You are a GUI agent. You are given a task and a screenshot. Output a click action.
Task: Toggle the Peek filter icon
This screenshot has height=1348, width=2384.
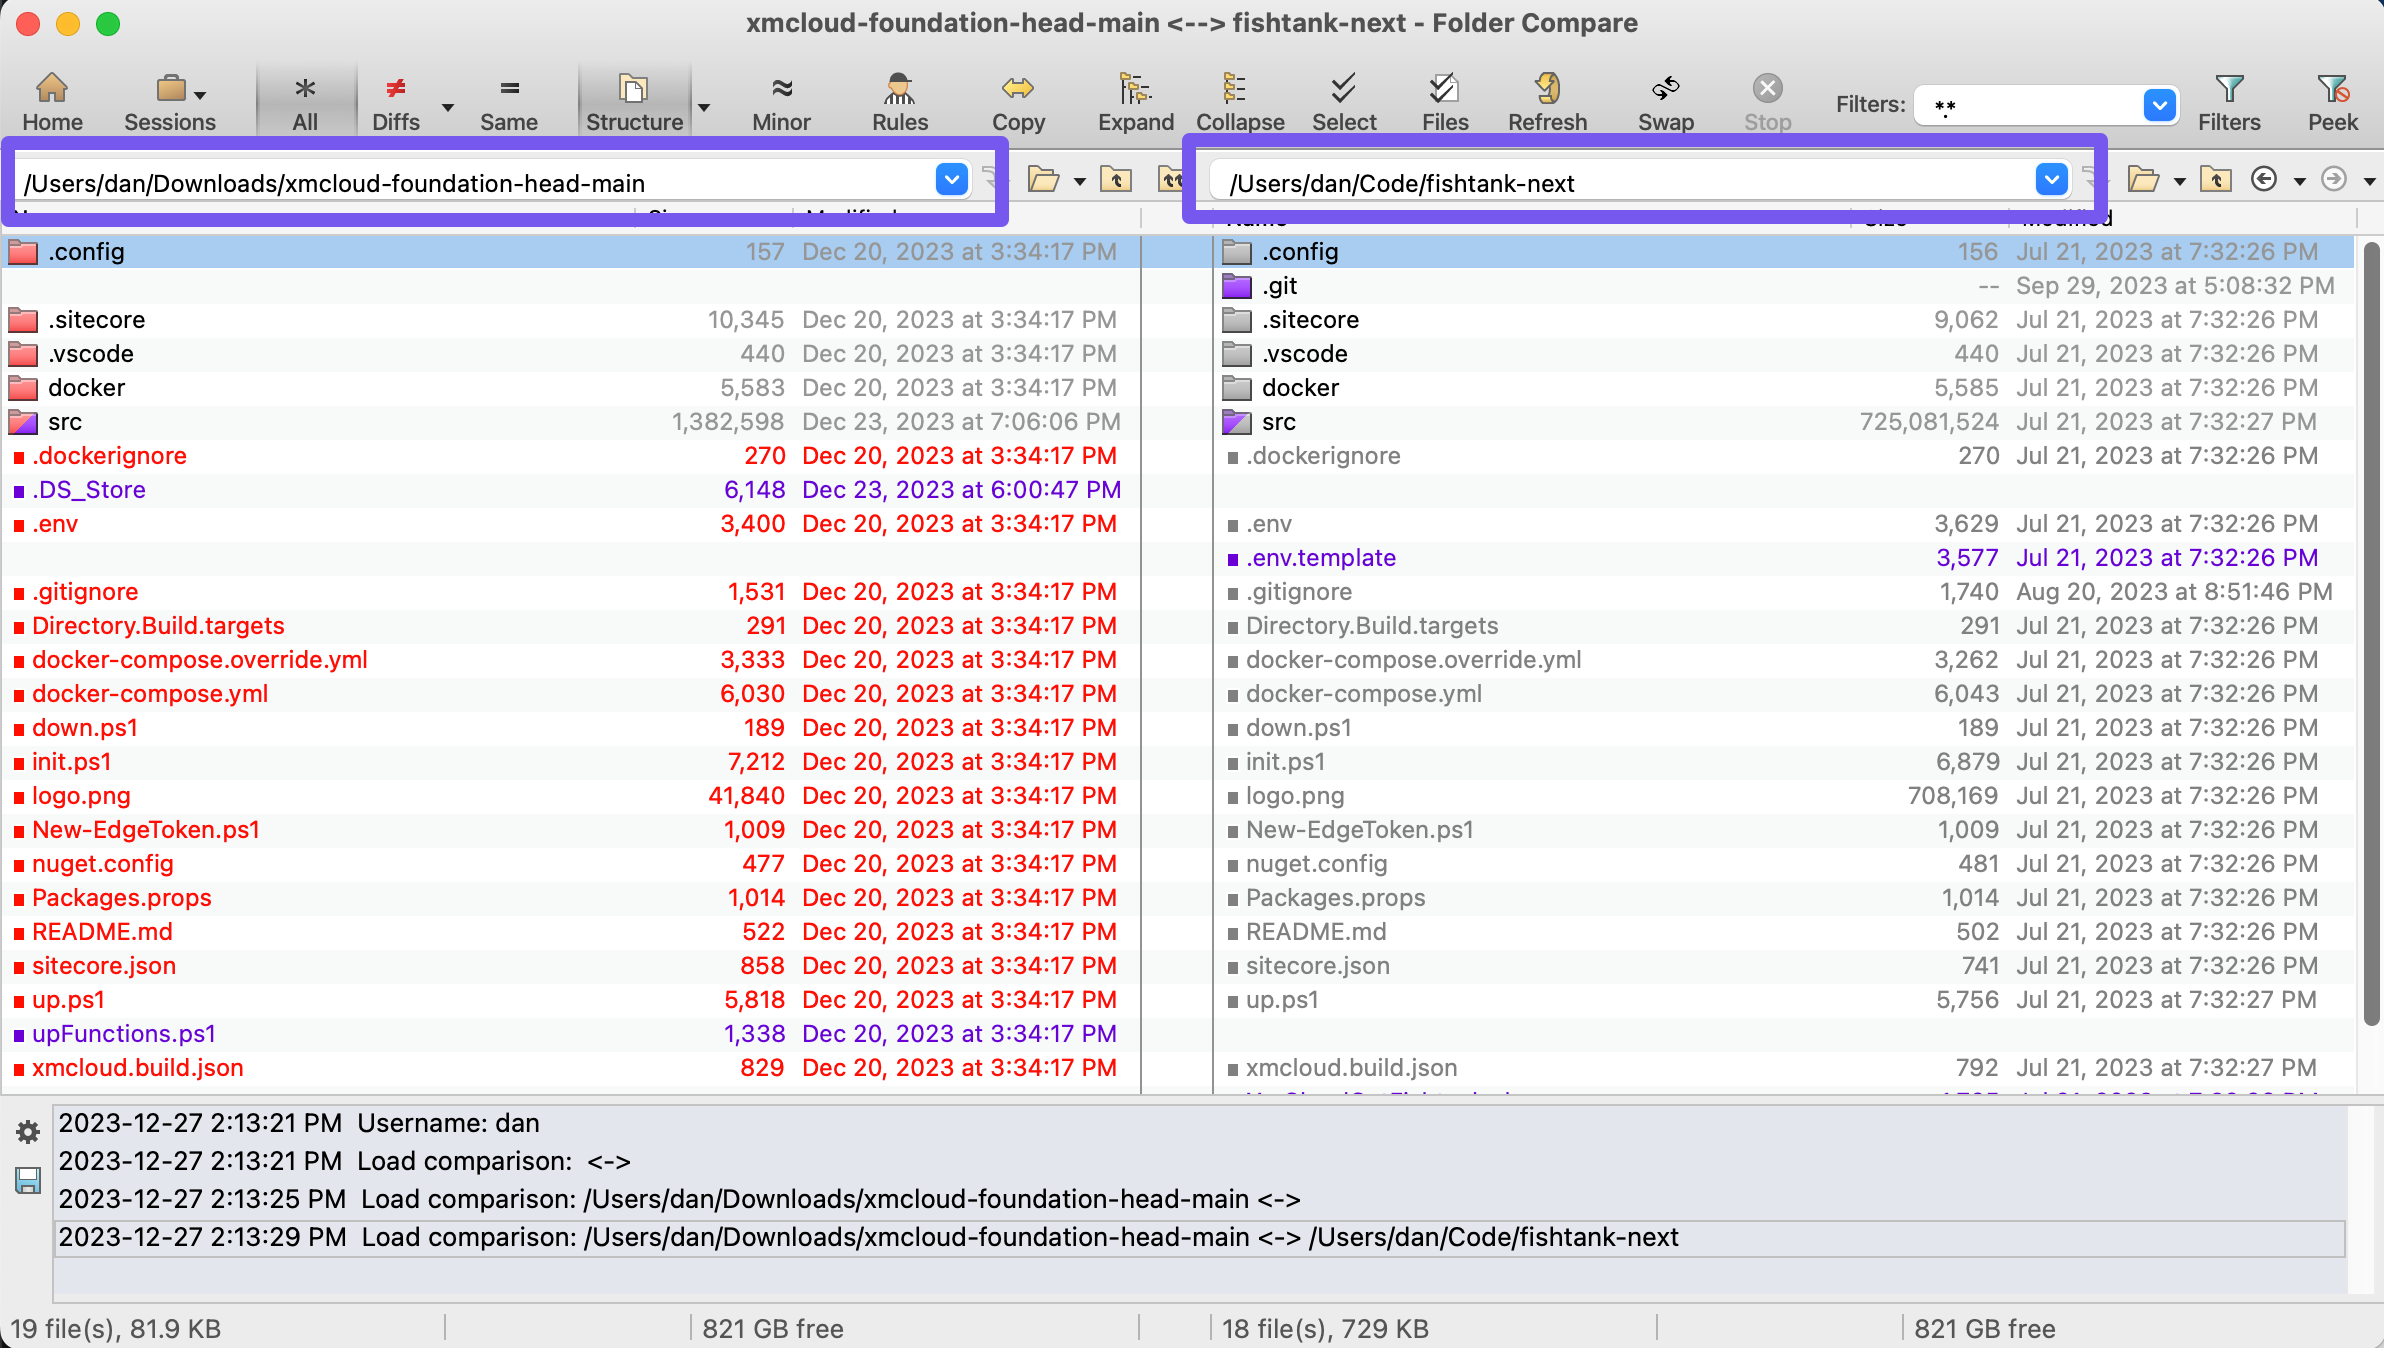tap(2333, 102)
